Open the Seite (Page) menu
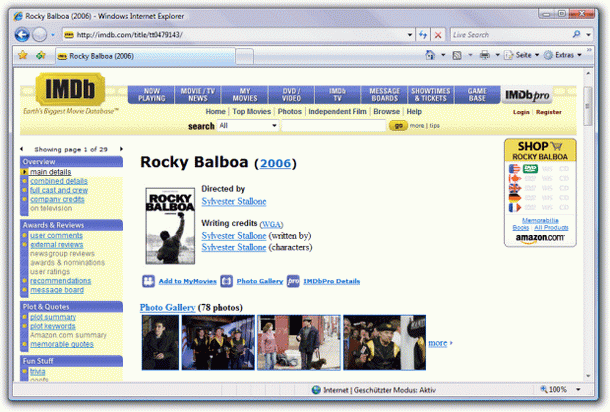The width and height of the screenshot is (610, 412). (522, 55)
